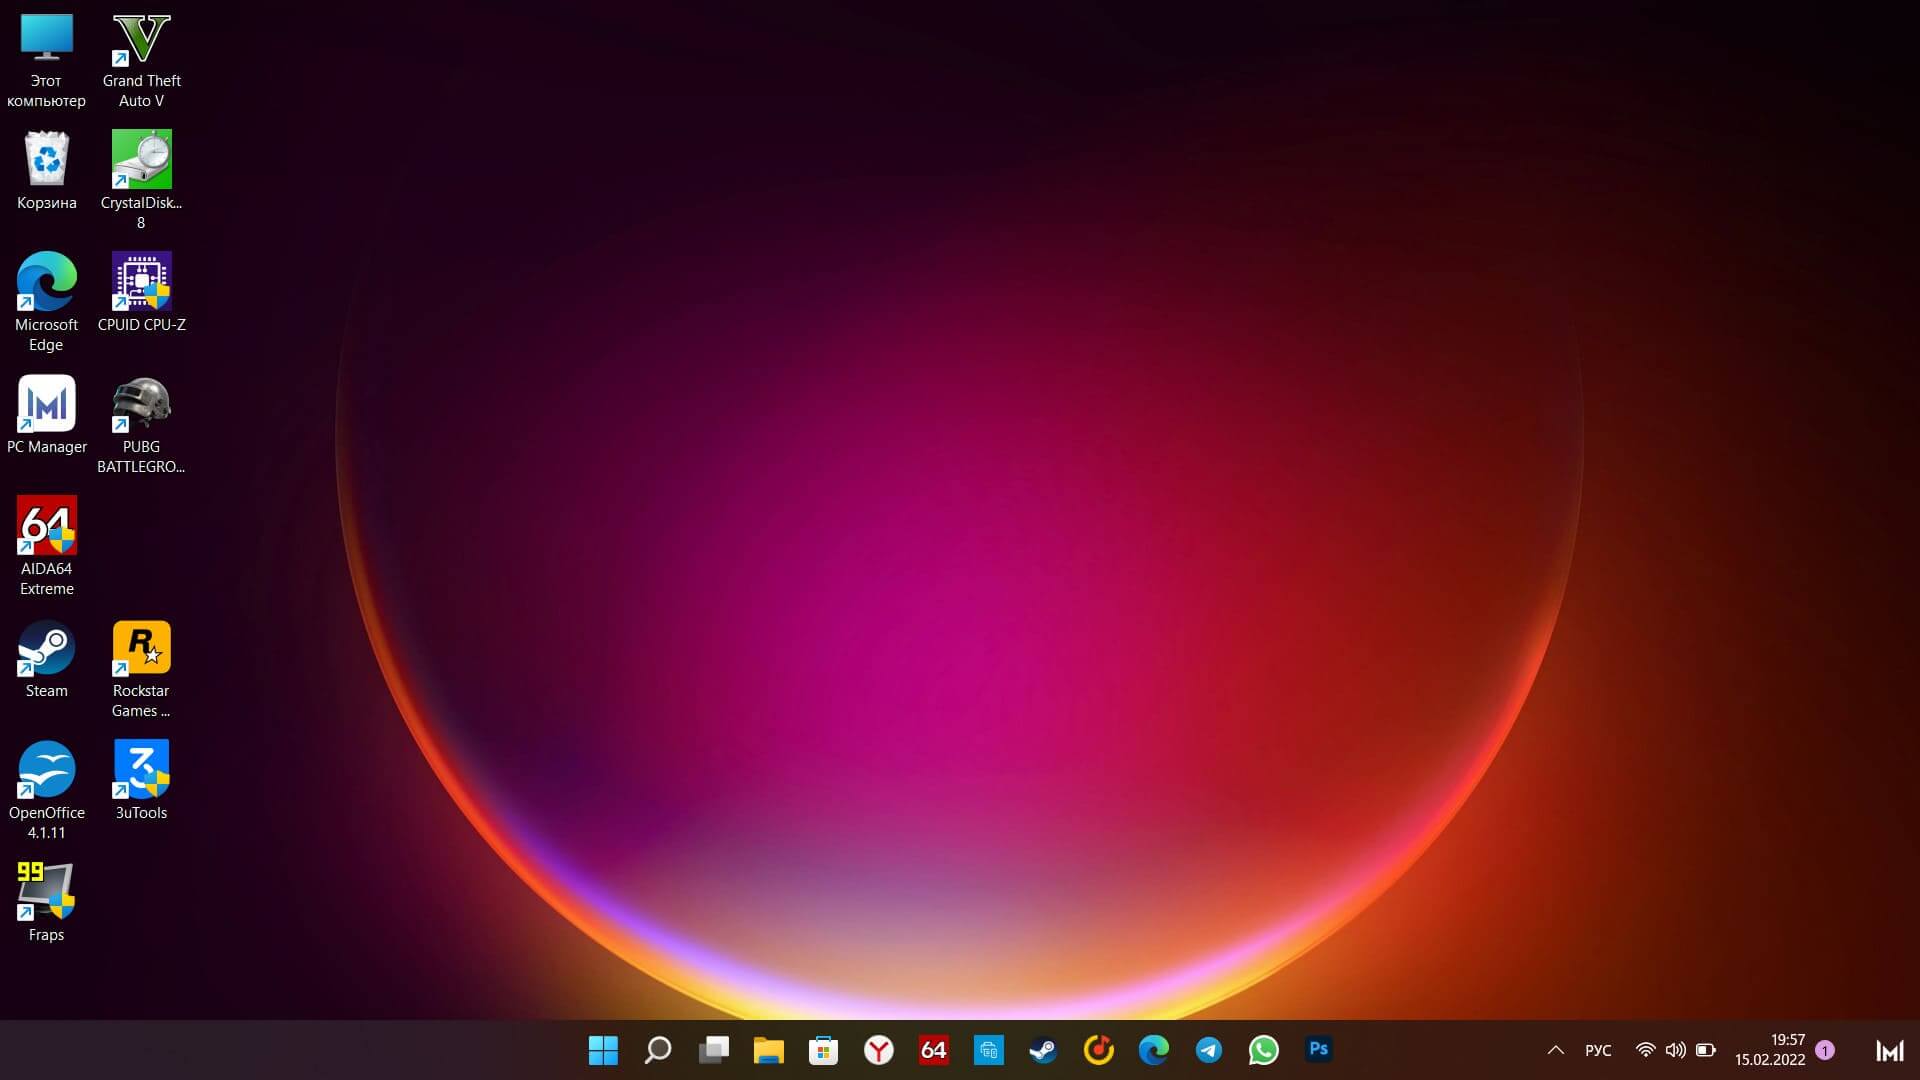Open the volume speaker tray icon
The image size is (1920, 1080).
click(x=1675, y=1050)
